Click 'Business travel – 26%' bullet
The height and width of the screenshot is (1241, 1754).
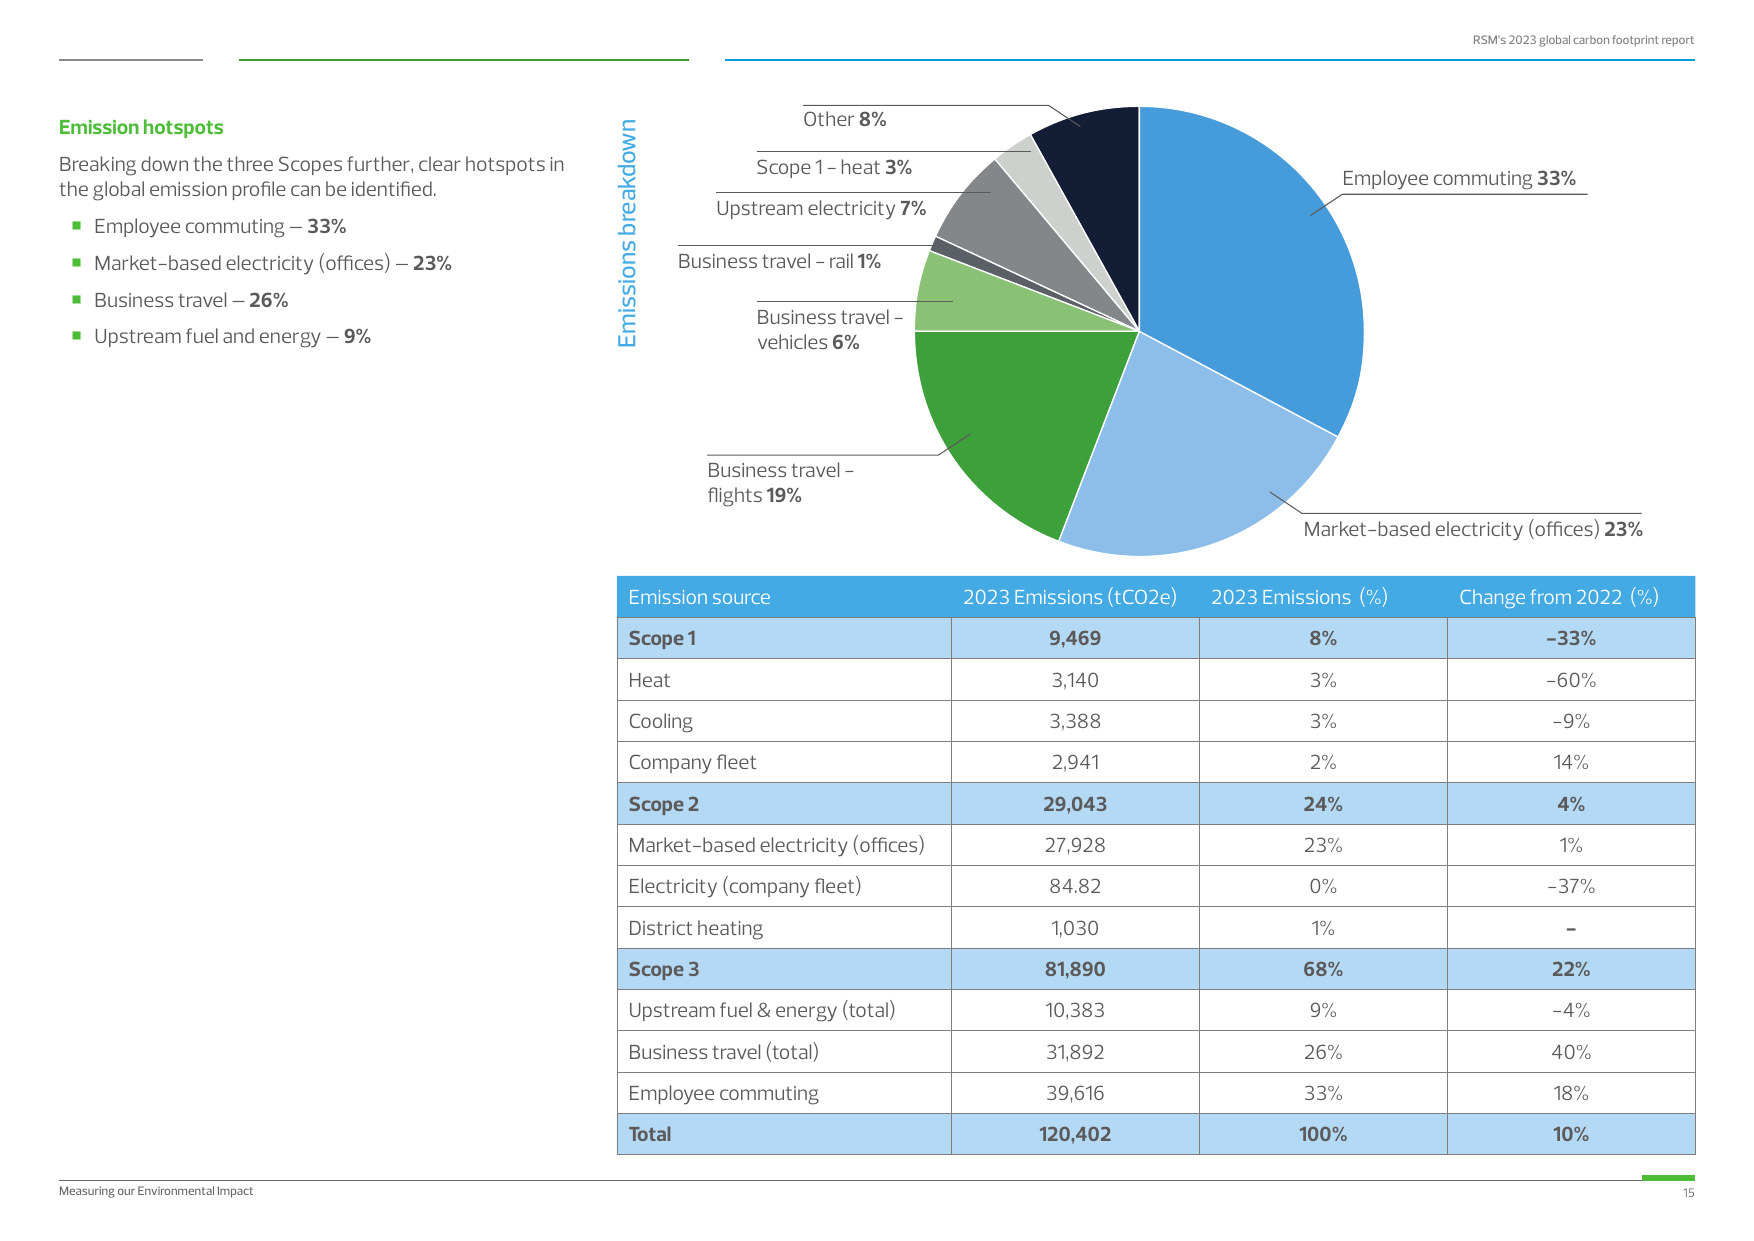tap(191, 300)
